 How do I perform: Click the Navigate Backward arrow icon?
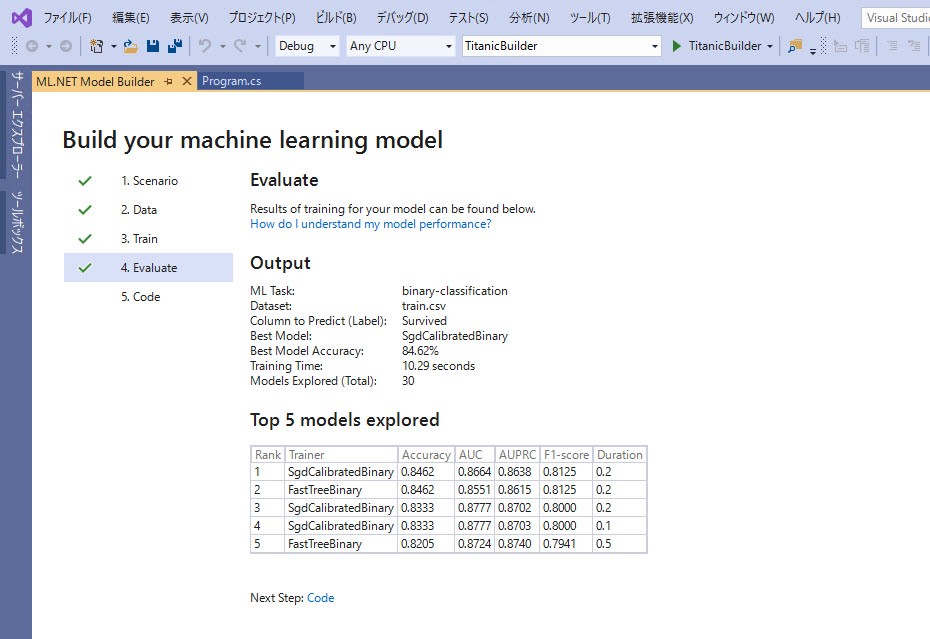pyautogui.click(x=32, y=46)
